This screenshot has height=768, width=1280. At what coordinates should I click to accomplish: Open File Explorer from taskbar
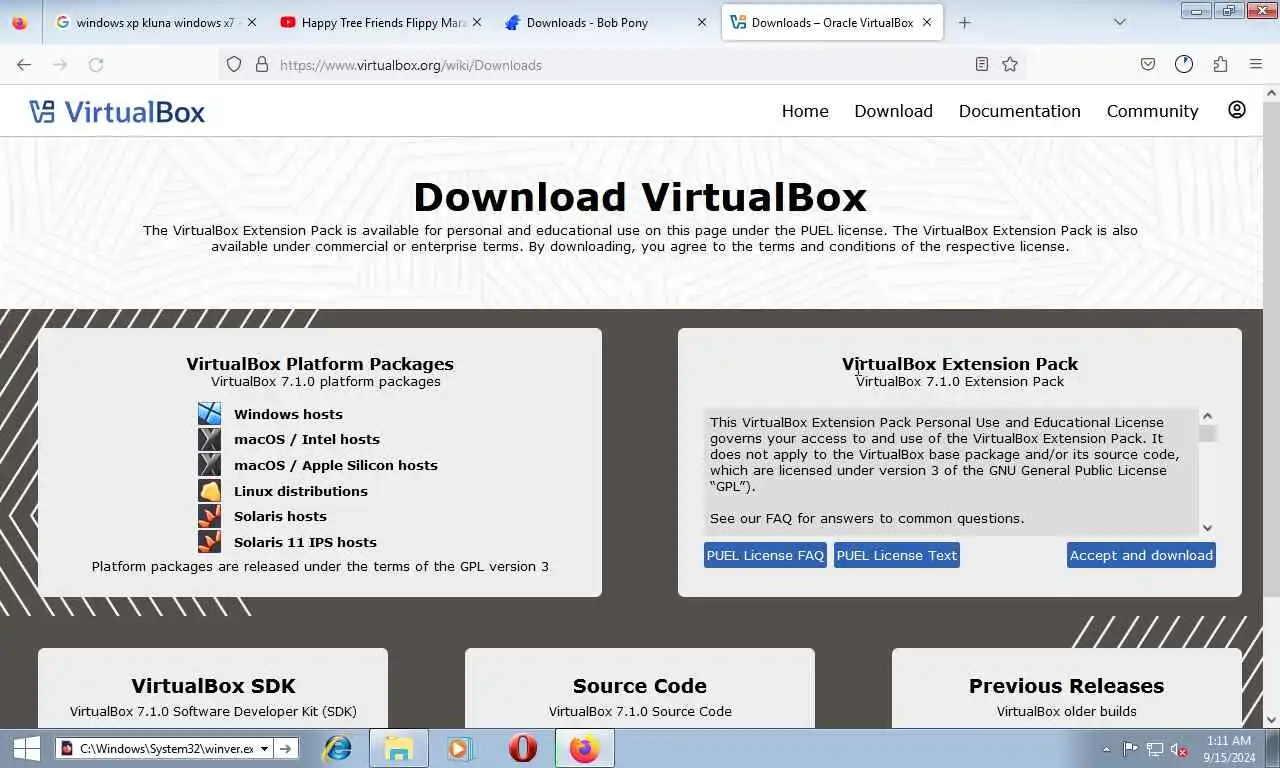pyautogui.click(x=399, y=748)
